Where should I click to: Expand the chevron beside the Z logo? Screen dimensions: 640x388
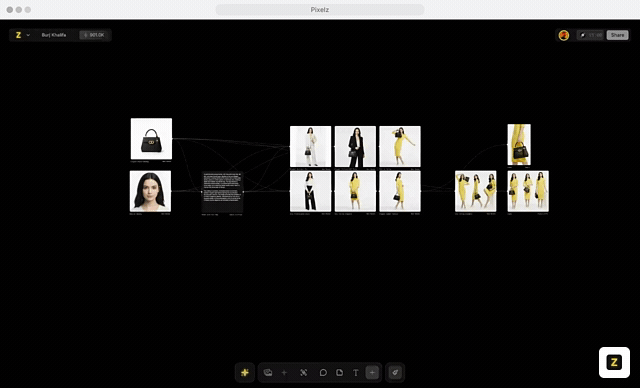(x=28, y=35)
